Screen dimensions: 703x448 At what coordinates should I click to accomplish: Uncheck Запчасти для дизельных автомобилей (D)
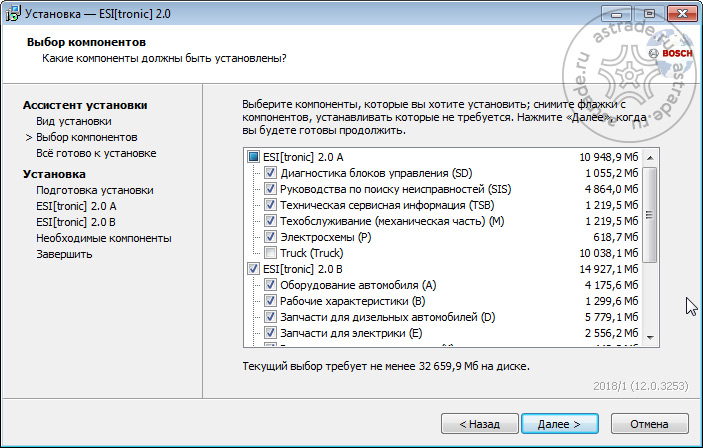(270, 317)
